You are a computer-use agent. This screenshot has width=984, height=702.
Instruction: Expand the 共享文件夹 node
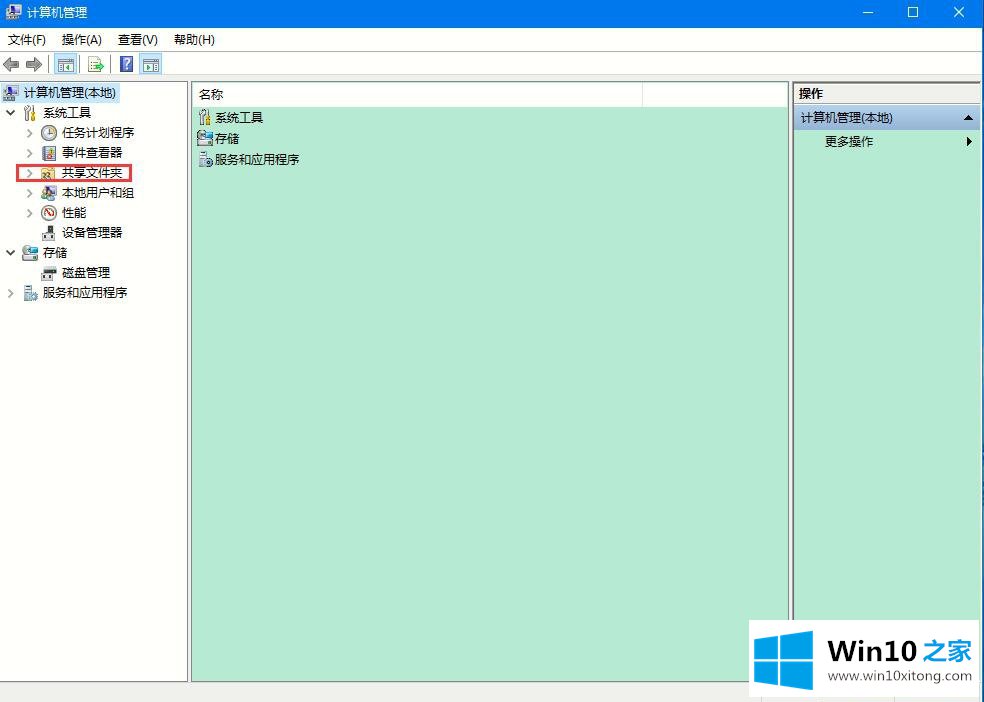coord(29,173)
